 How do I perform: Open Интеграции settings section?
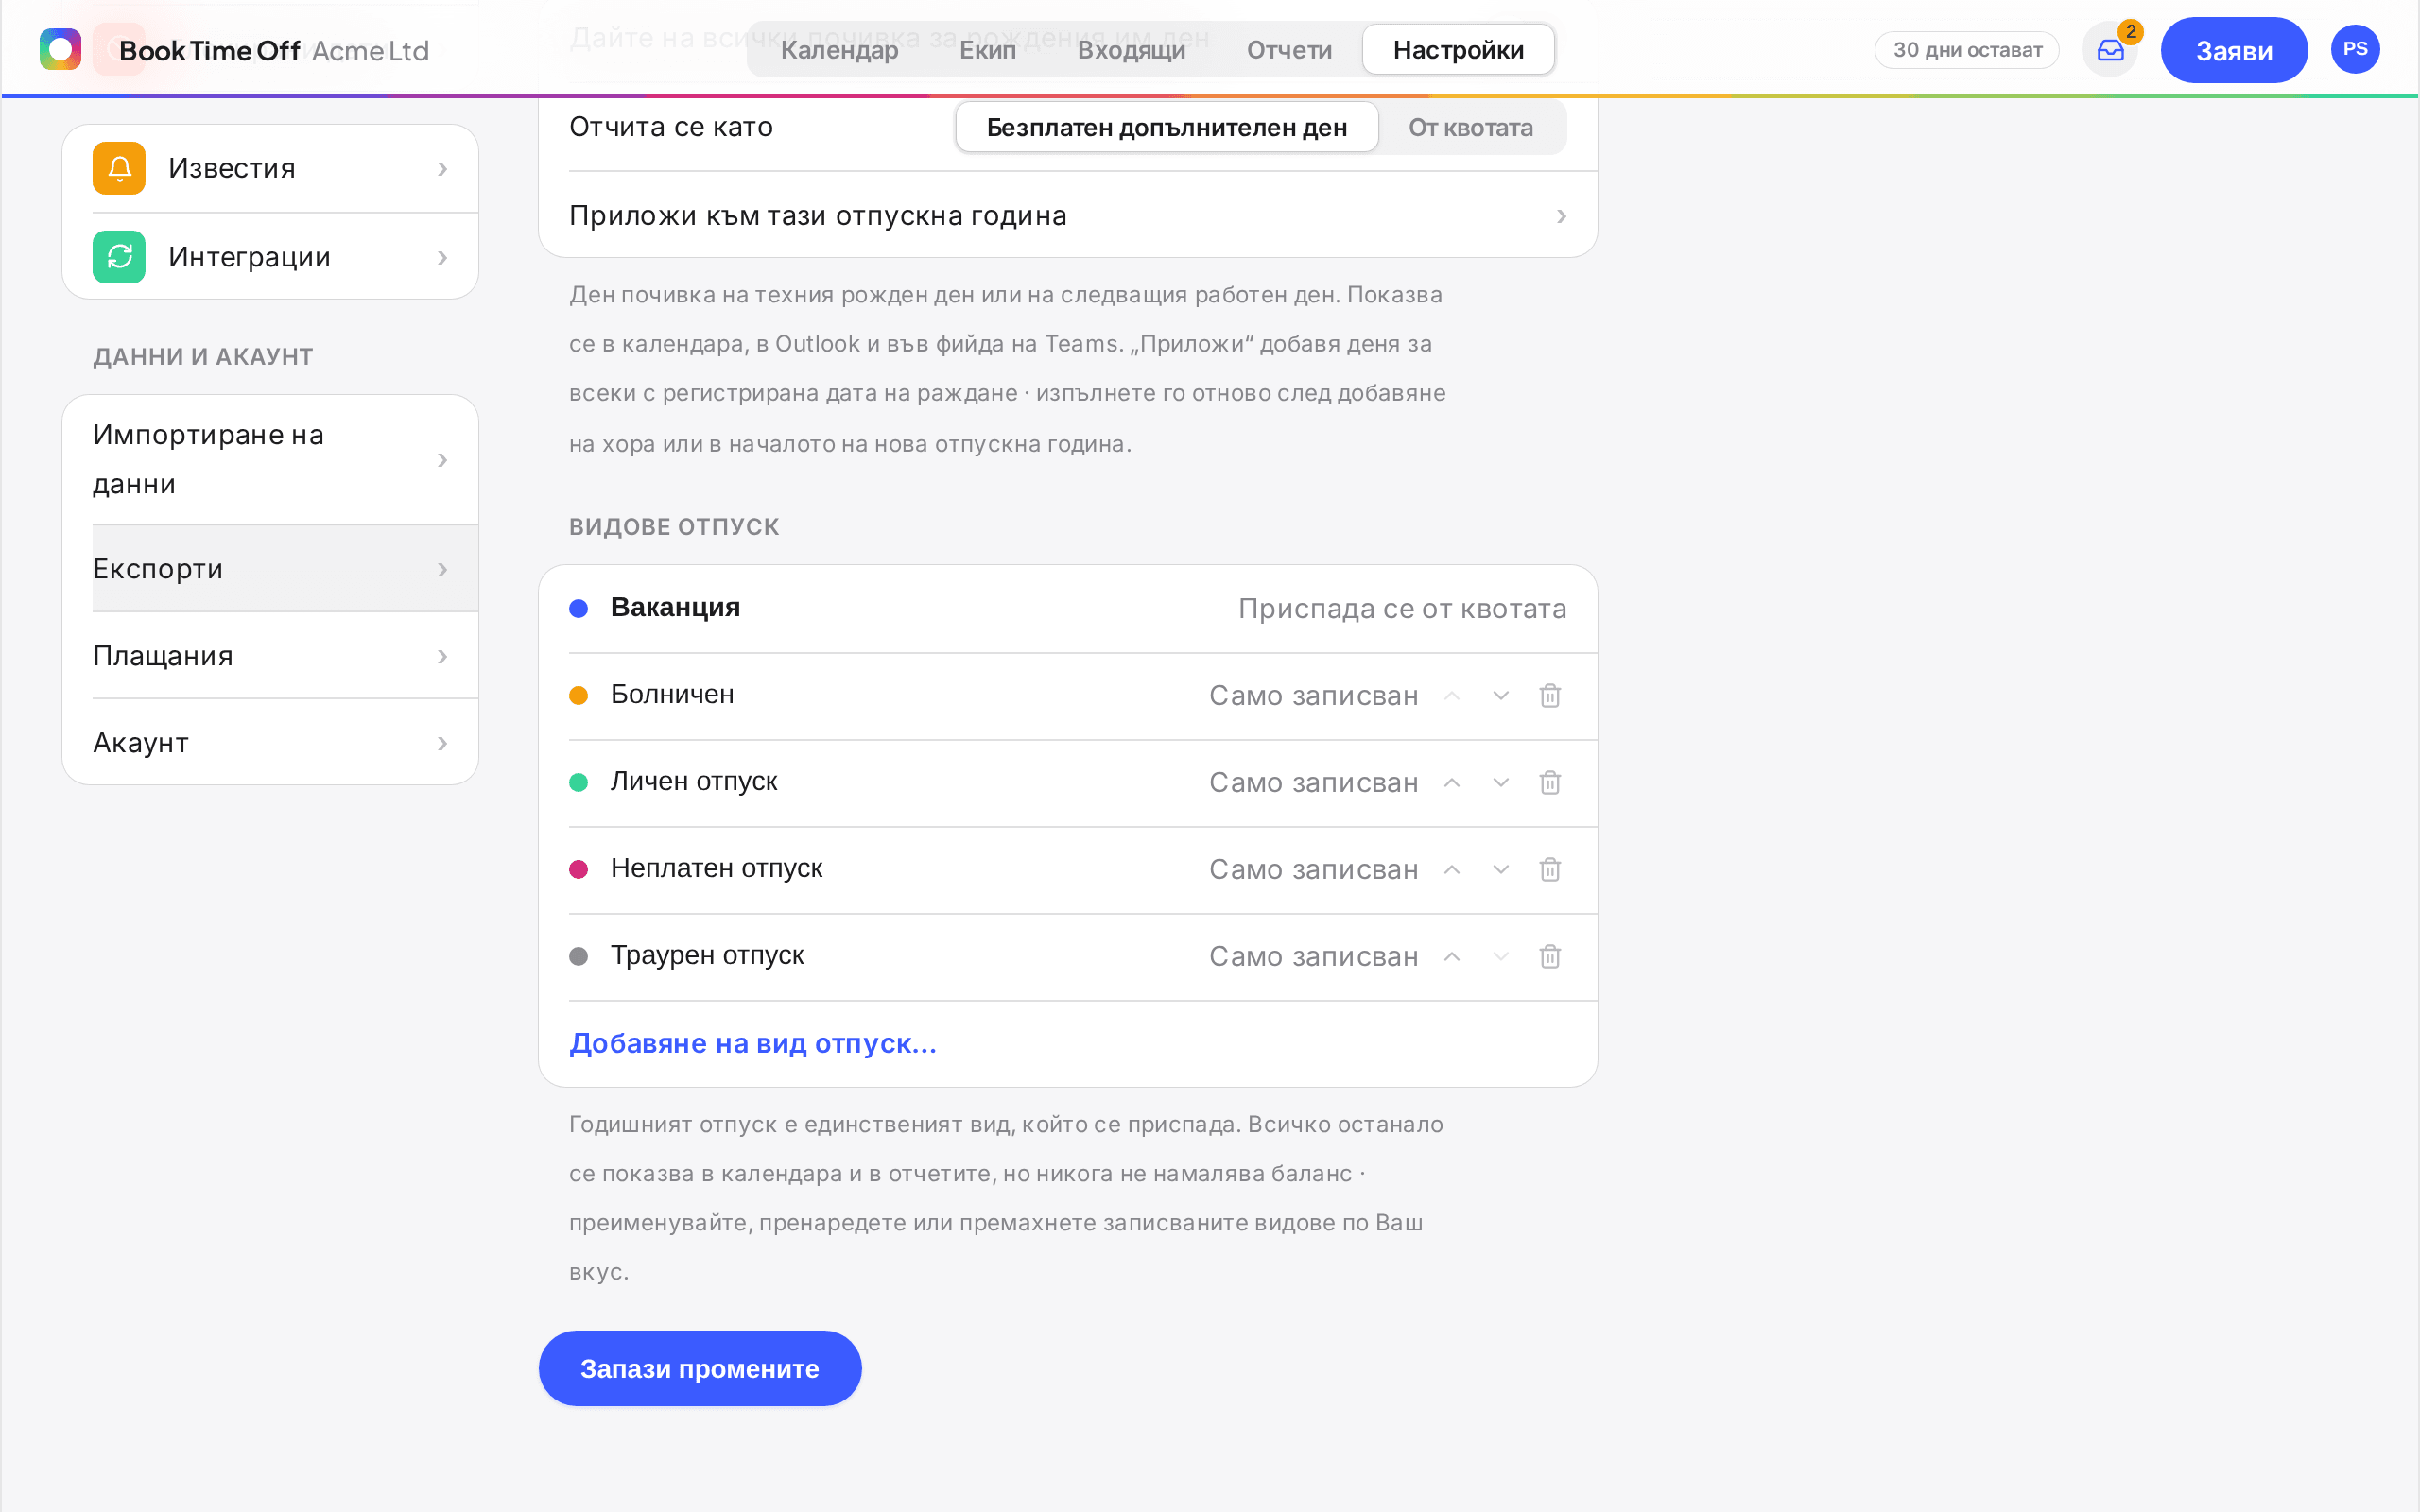pos(270,257)
